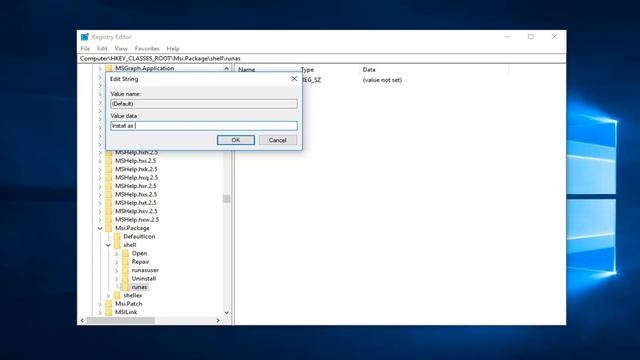Select the MSHelp.hxt.2.5 key

136,203
